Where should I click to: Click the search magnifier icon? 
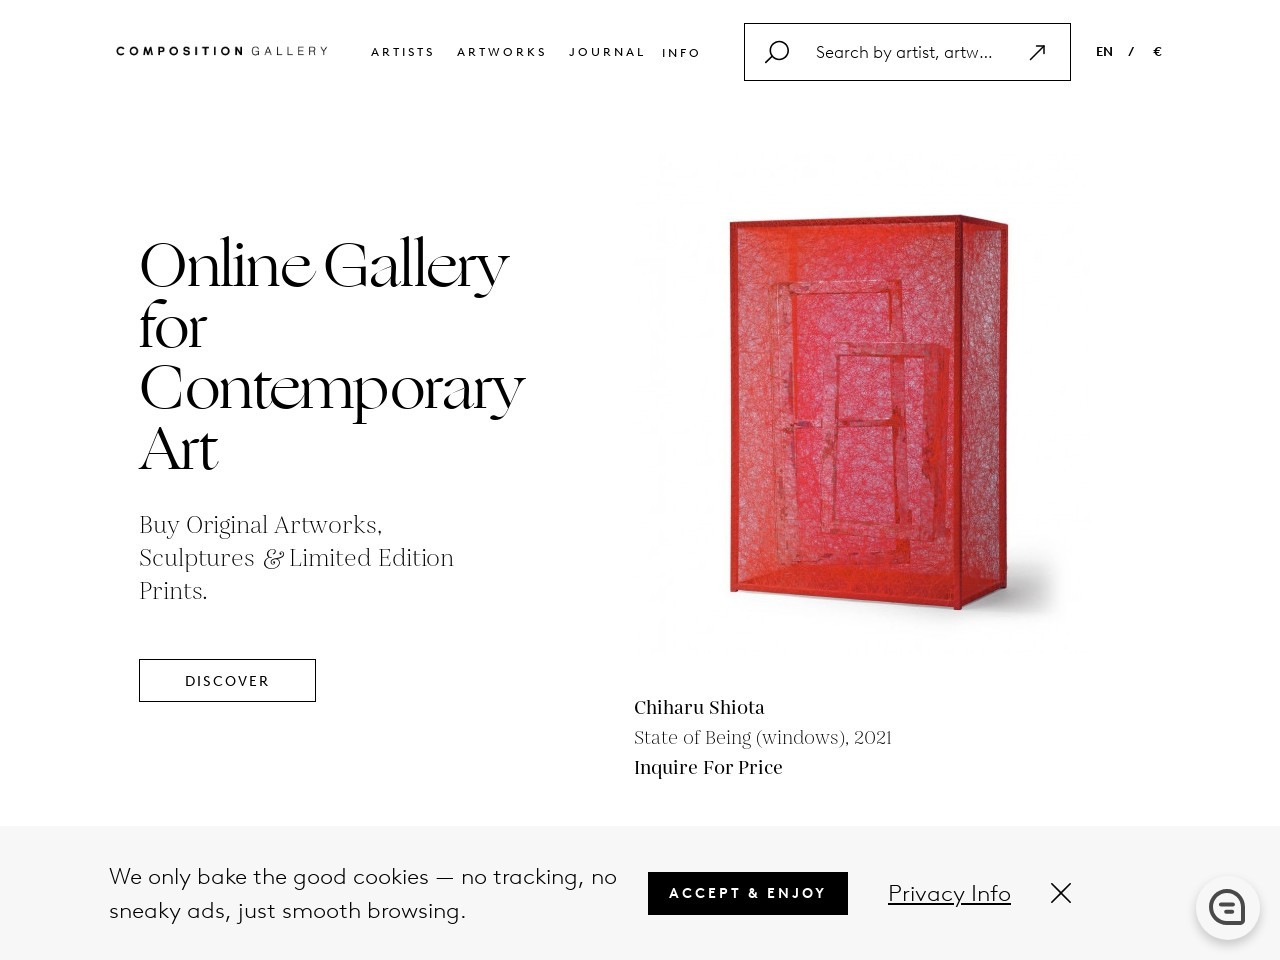pos(777,52)
